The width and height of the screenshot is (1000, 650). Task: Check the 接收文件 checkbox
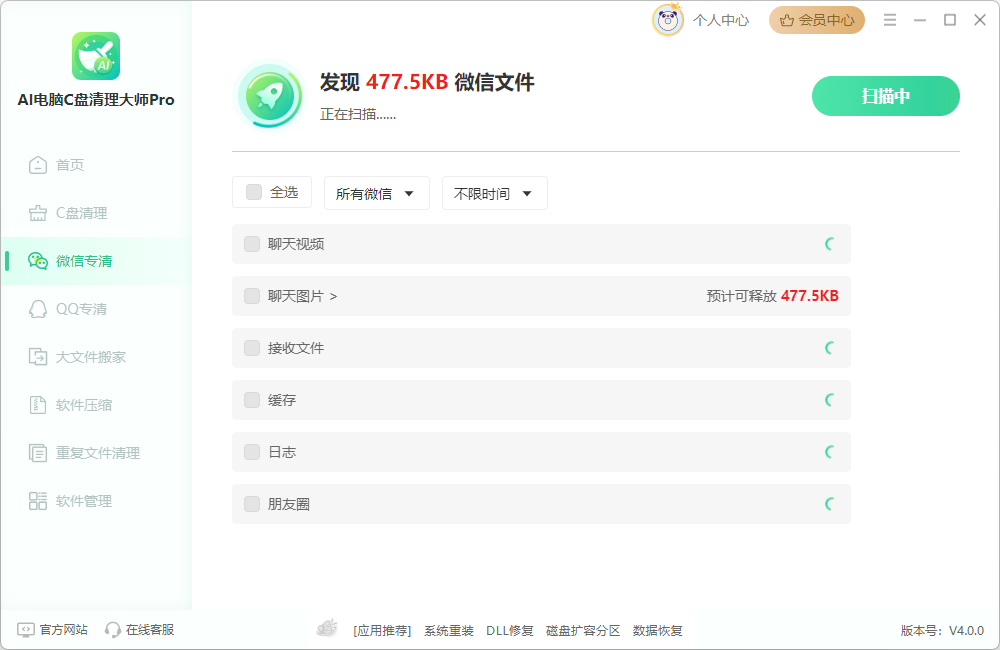tap(252, 348)
